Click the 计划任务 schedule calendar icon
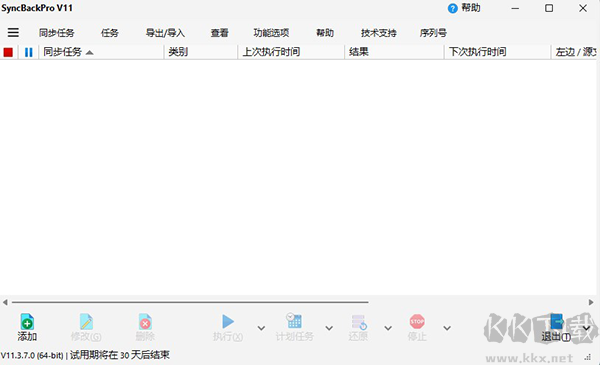 (x=294, y=321)
